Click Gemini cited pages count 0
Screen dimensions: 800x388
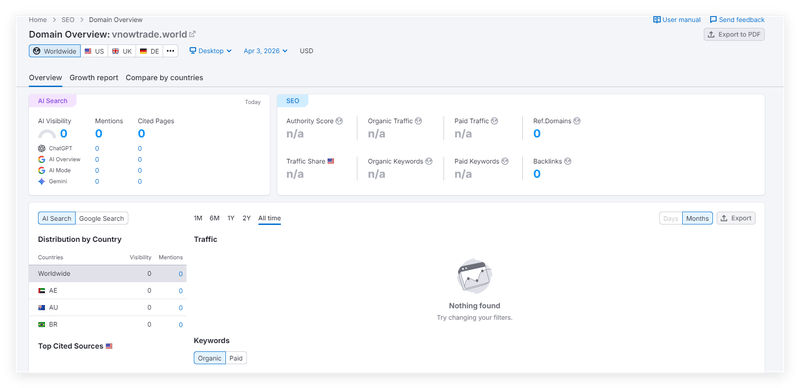coord(140,182)
